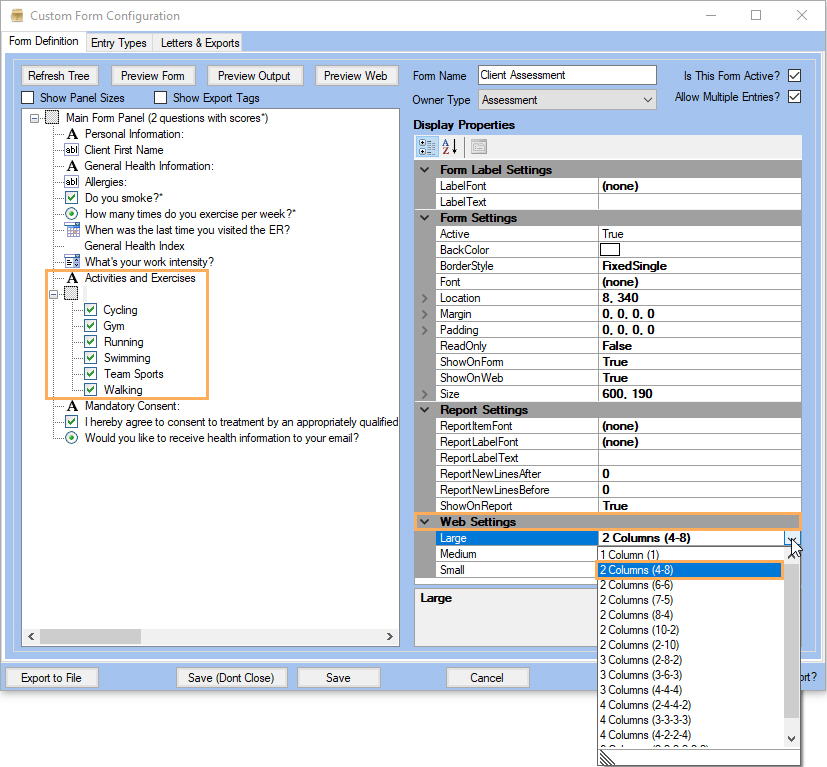Image resolution: width=827 pixels, height=767 pixels.
Task: Collapse the Activities sub-panel tree node
Action: pos(53,294)
